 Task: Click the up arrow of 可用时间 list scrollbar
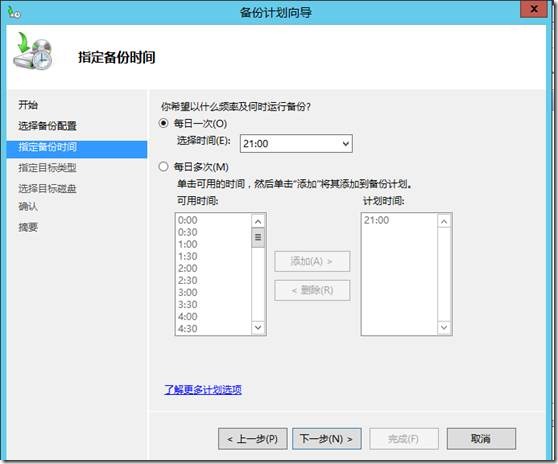258,222
